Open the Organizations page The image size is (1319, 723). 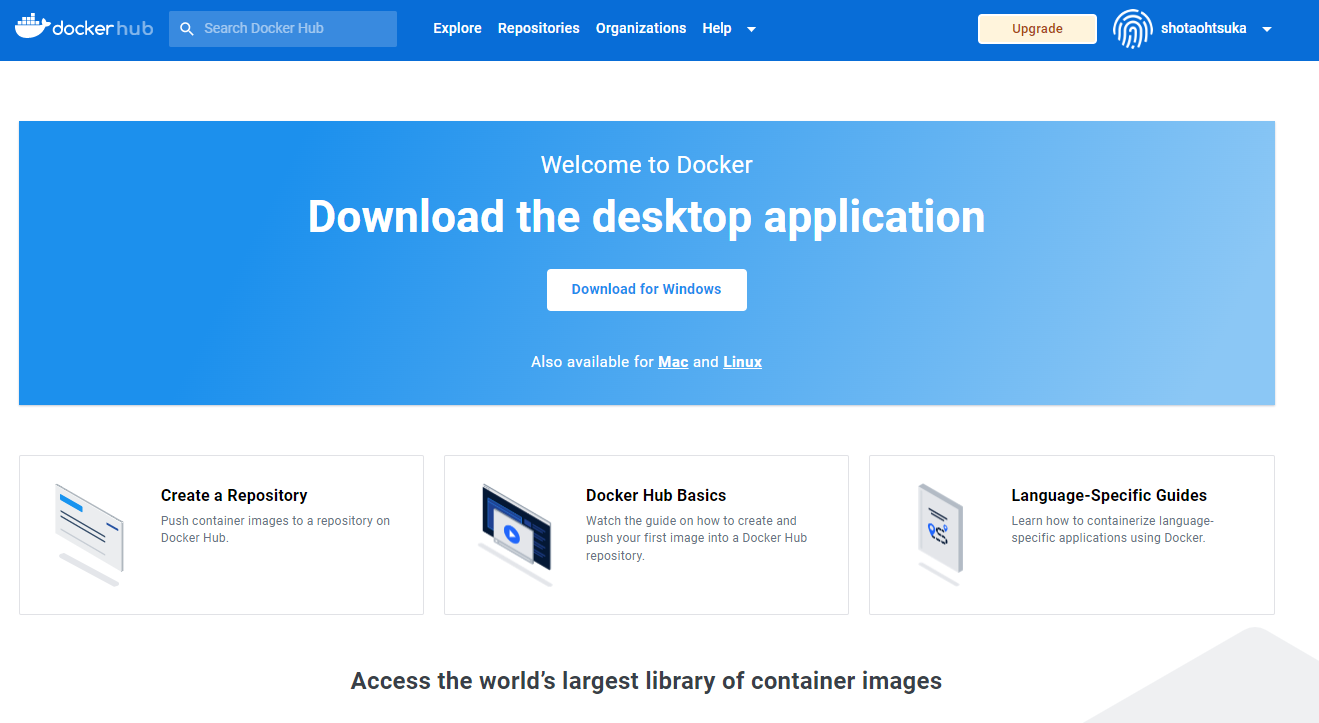[641, 28]
